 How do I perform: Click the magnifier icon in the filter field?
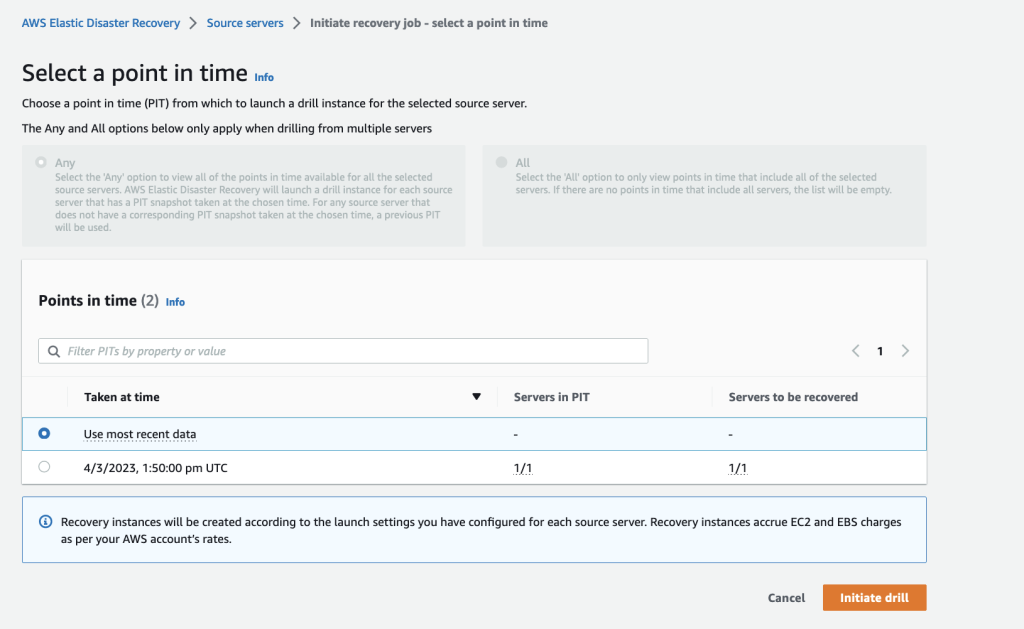click(54, 351)
